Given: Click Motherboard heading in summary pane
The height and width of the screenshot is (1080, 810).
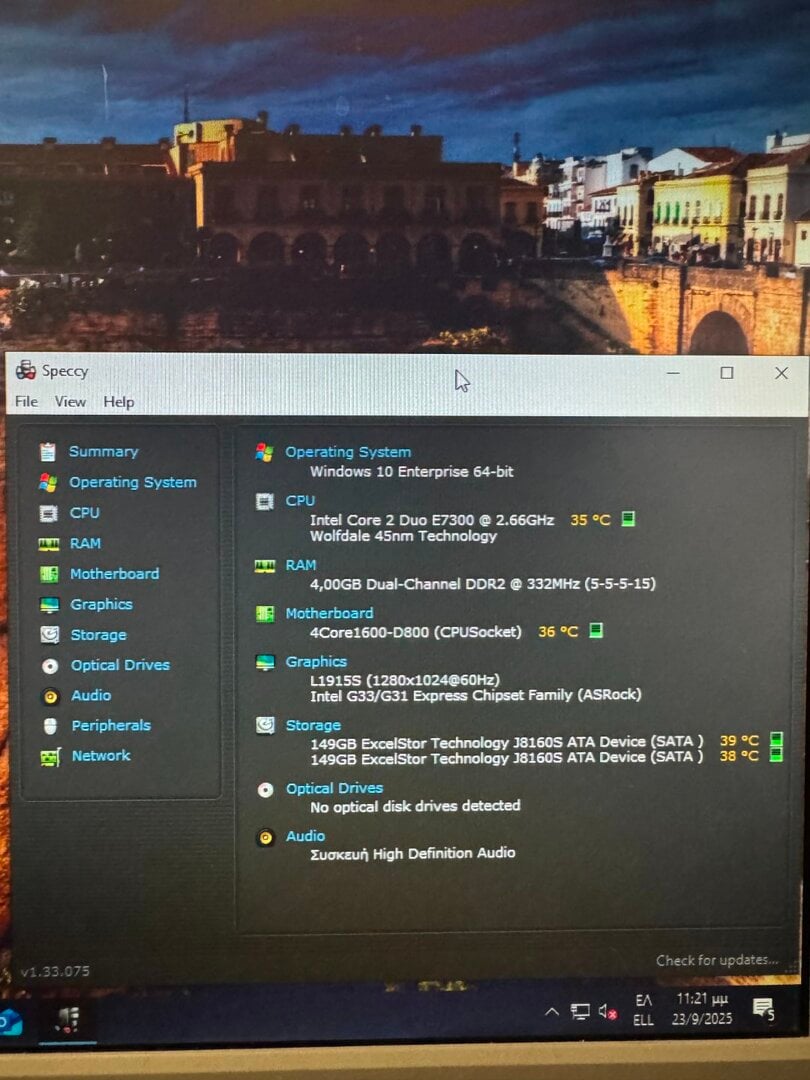Looking at the screenshot, I should (x=329, y=613).
